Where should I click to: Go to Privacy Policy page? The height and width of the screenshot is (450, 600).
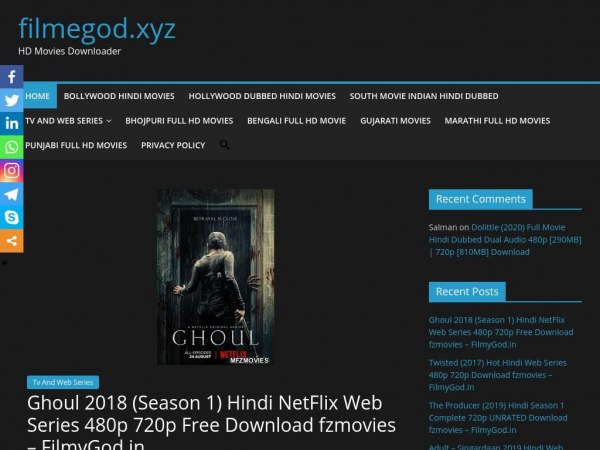point(173,145)
